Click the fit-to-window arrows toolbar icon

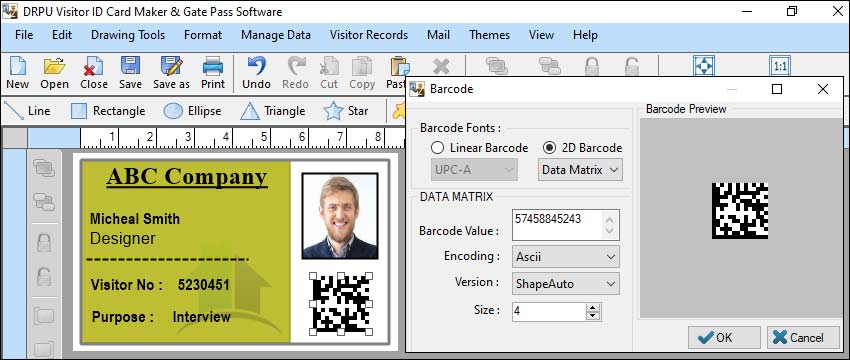(x=704, y=66)
